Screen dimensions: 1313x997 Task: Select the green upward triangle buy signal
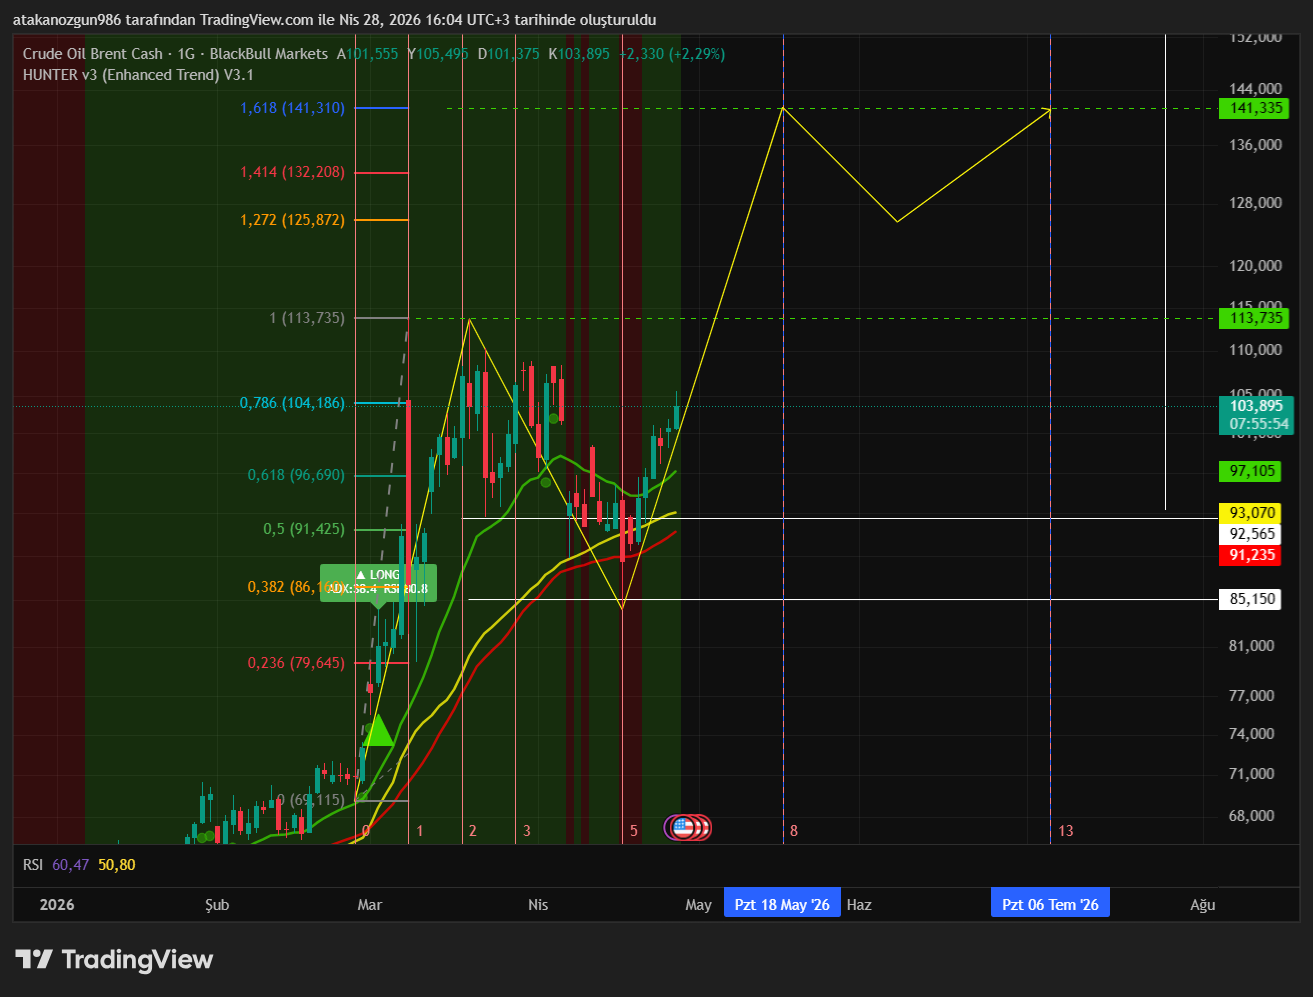(x=377, y=731)
